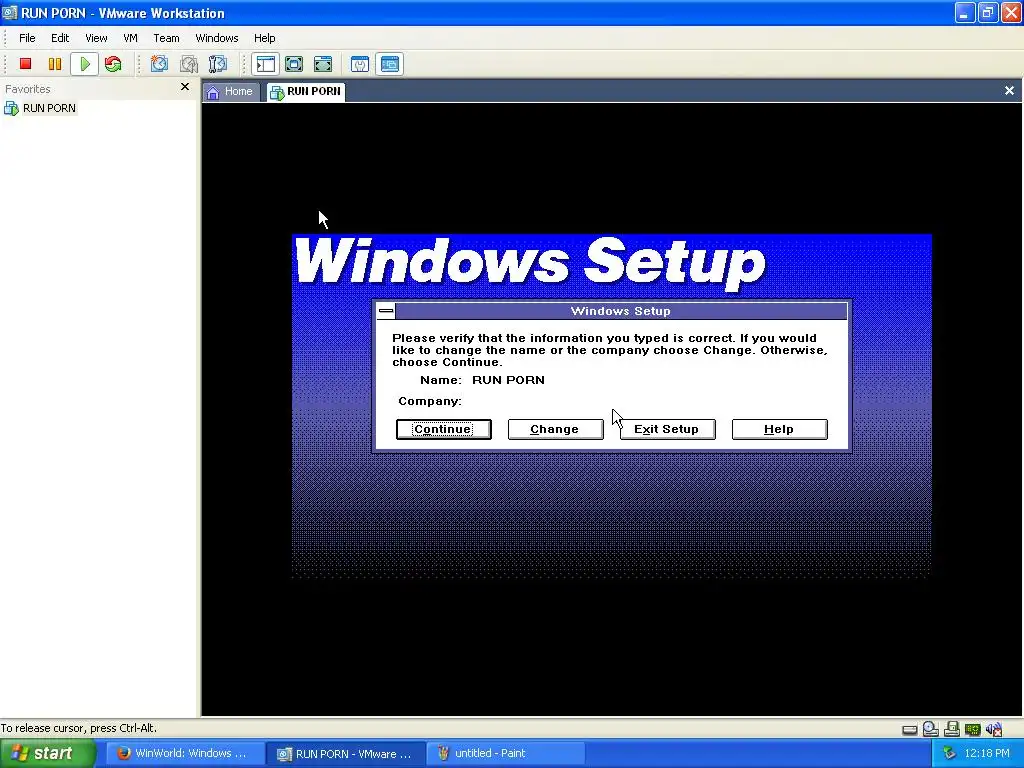Switch to the Home tab
Viewport: 1024px width, 768px height.
pos(230,91)
